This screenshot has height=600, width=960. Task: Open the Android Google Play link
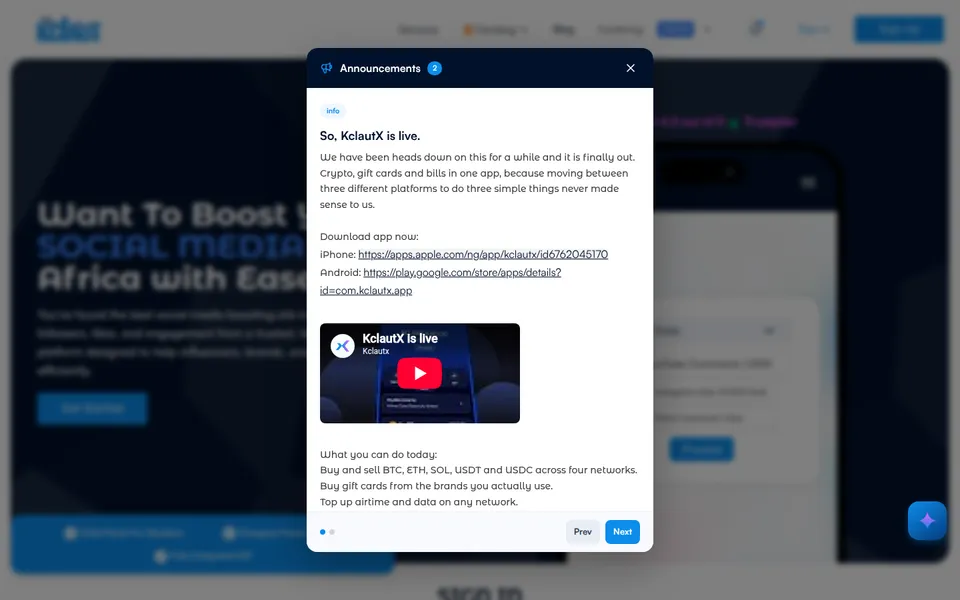(440, 281)
